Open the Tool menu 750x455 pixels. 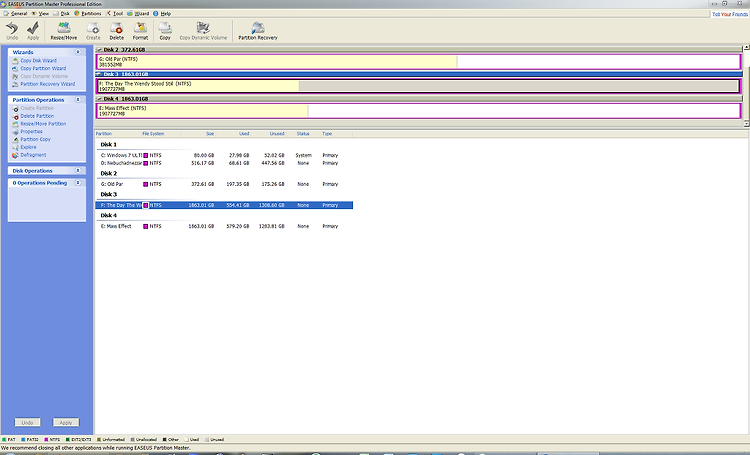115,13
